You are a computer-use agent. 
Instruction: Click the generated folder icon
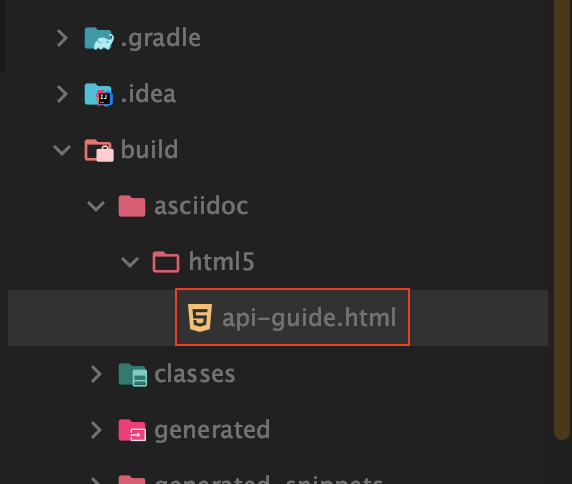[132, 430]
